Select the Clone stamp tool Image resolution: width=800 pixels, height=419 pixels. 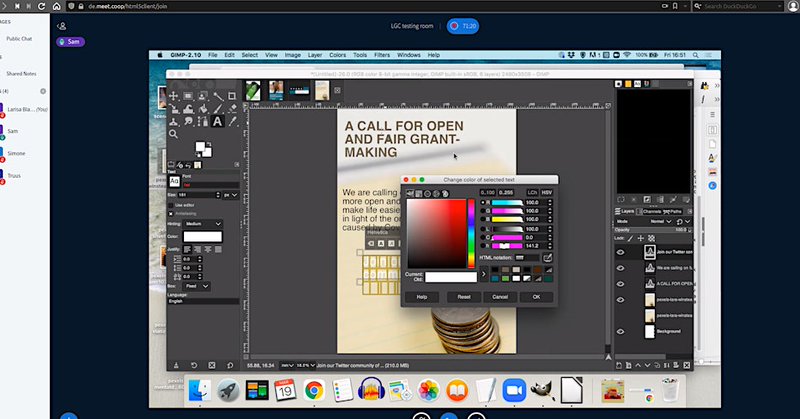[x=173, y=121]
